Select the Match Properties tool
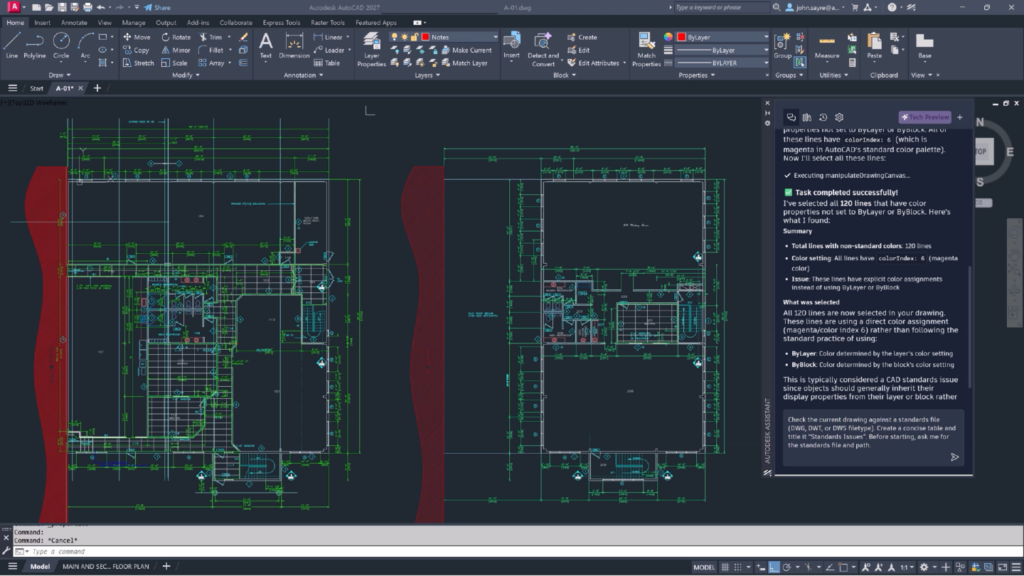The height and width of the screenshot is (576, 1024). (646, 49)
